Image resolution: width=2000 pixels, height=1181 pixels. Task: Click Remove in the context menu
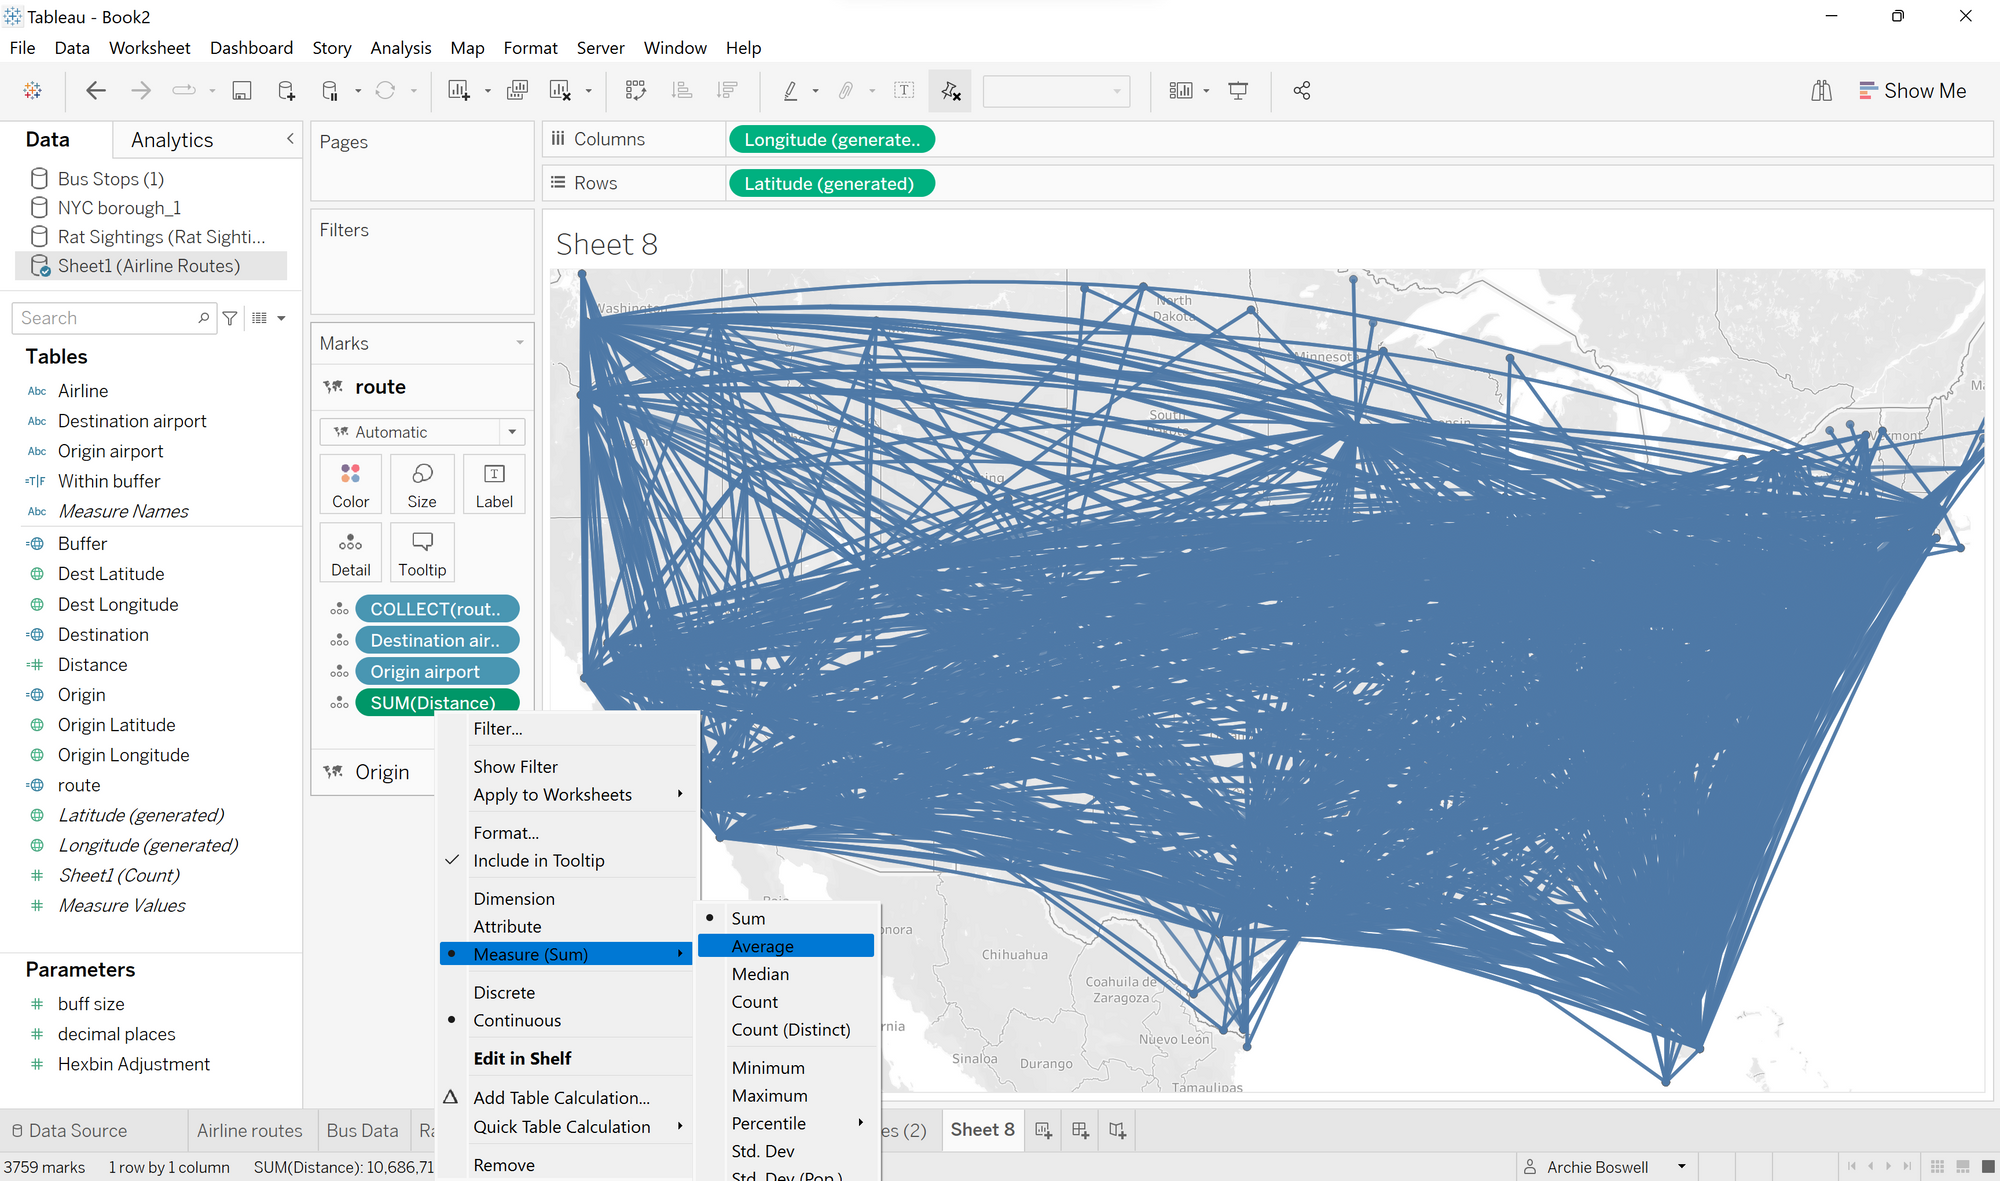pyautogui.click(x=504, y=1165)
